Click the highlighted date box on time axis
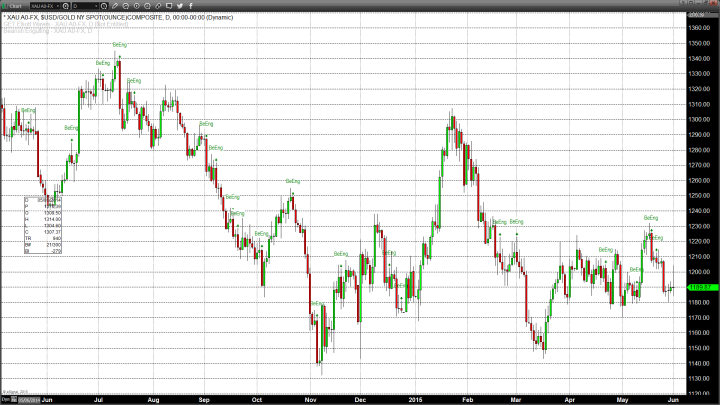Viewport: 720px width, 405px height. 29,400
